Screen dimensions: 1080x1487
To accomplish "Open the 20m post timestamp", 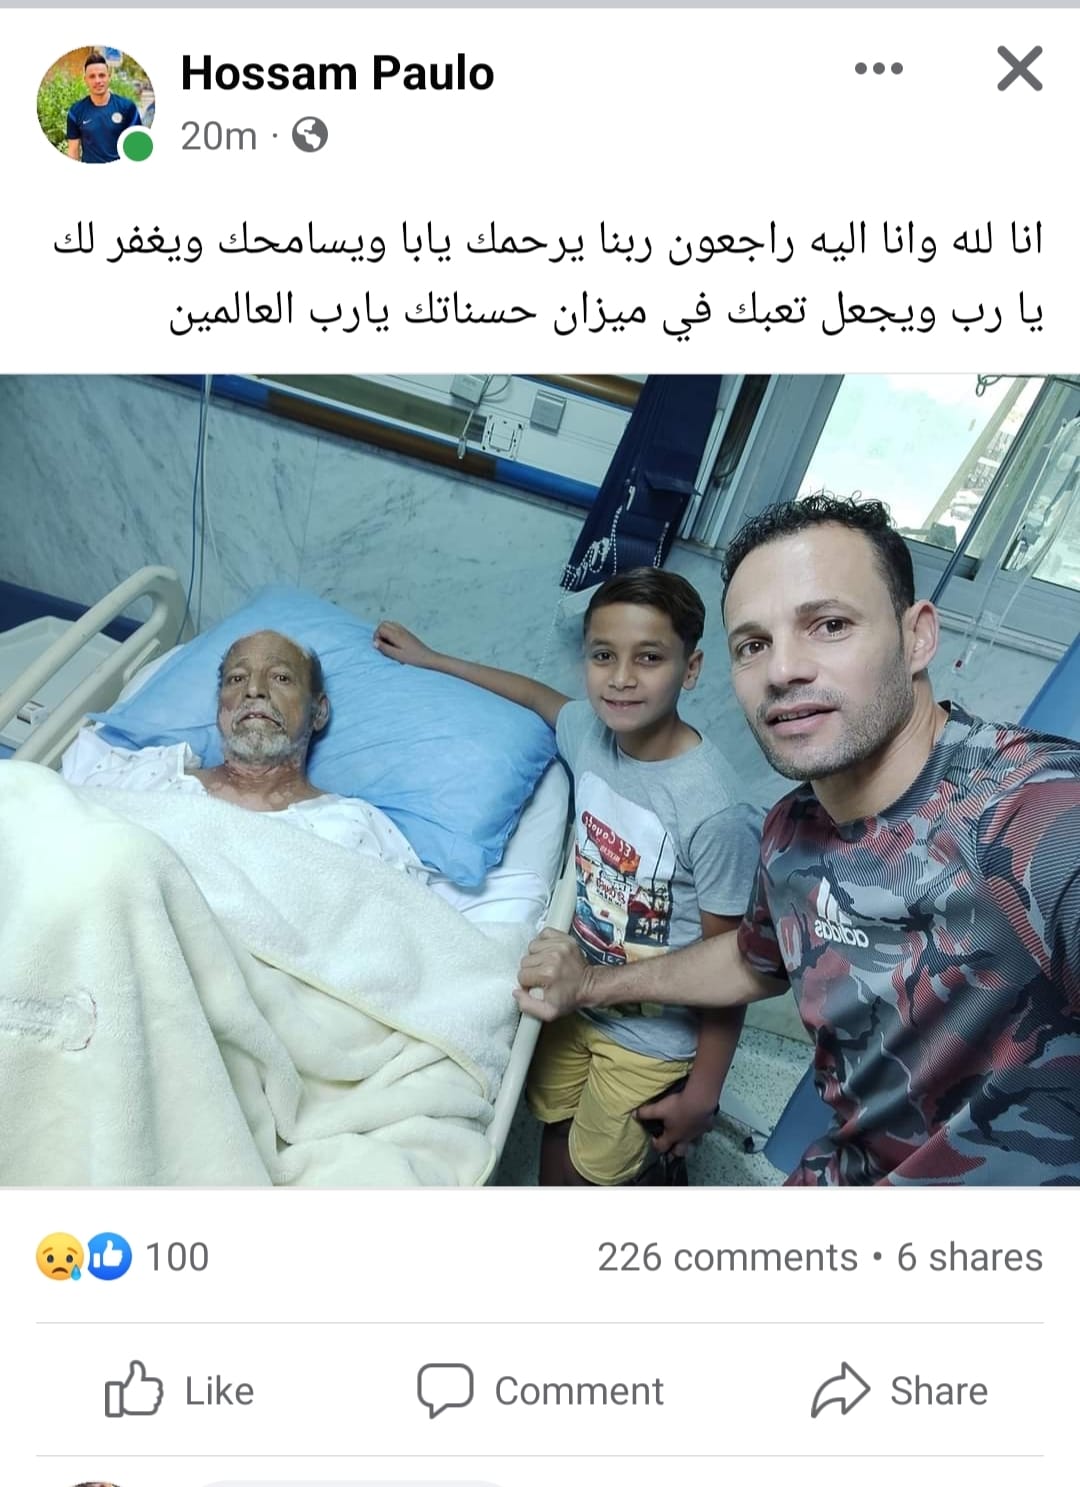I will pos(218,135).
